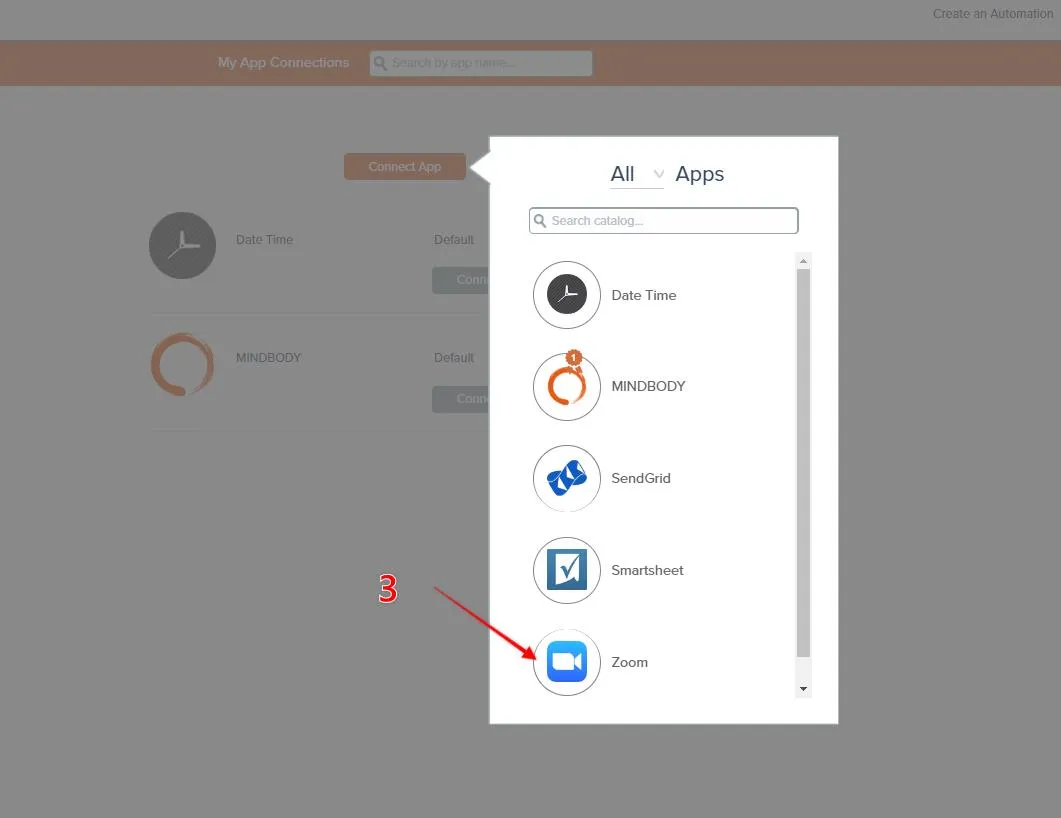Click the search icon in top app search
1061x818 pixels.
pyautogui.click(x=380, y=63)
